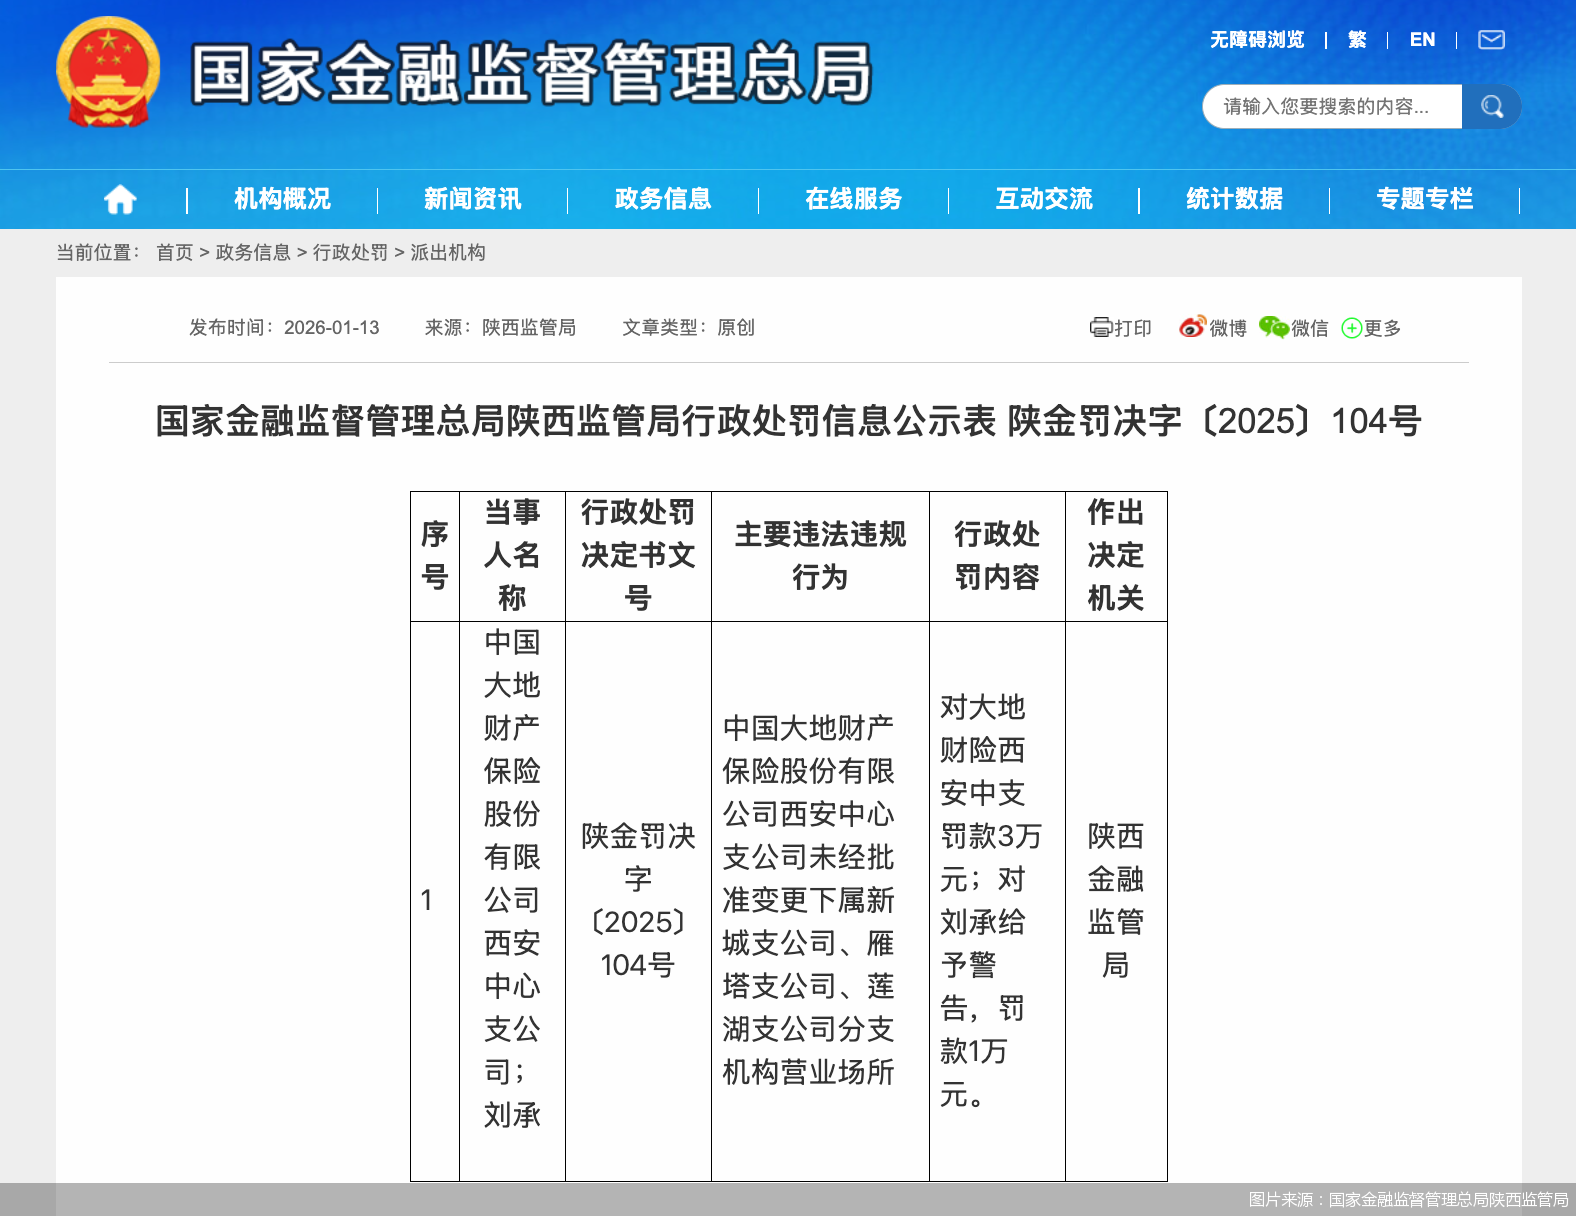Click the 行政处罚 breadcrumb link

(350, 253)
